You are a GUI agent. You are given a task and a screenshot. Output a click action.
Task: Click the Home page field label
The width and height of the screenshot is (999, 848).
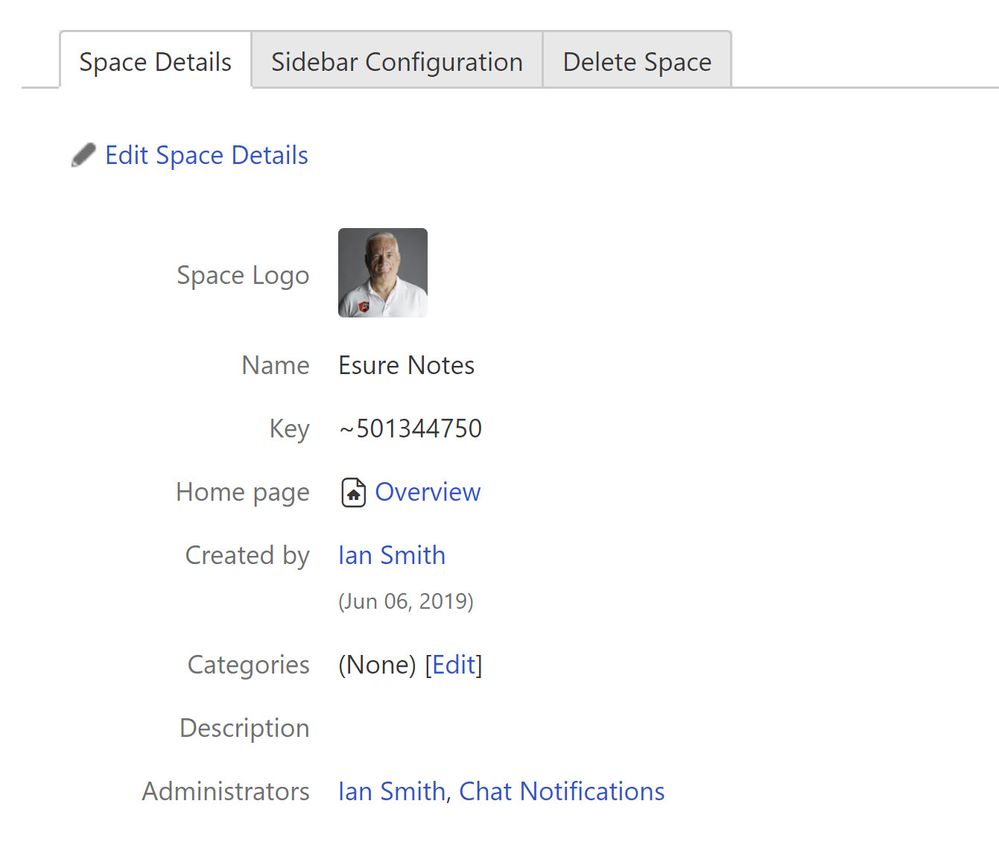click(243, 492)
